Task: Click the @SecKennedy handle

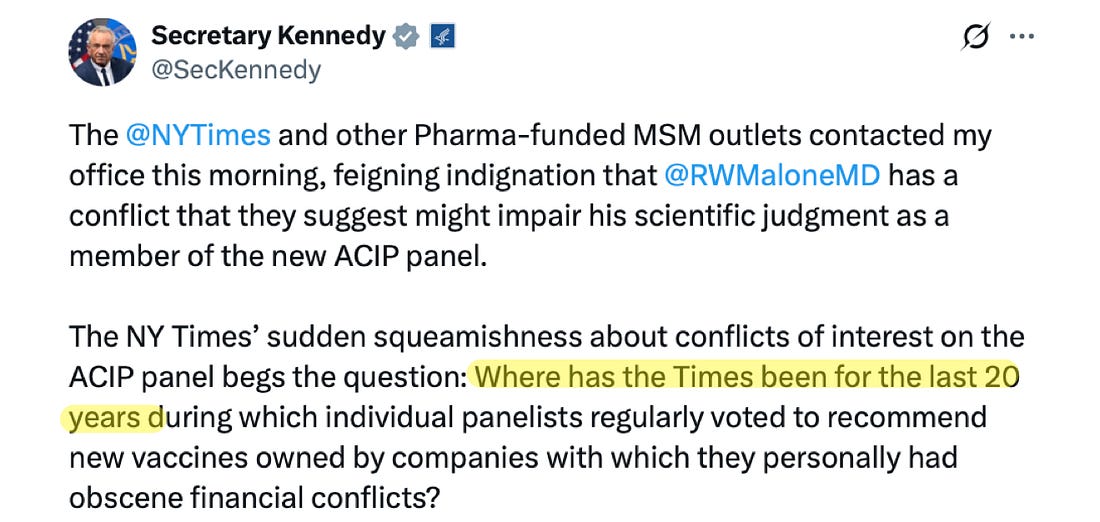Action: (x=236, y=70)
